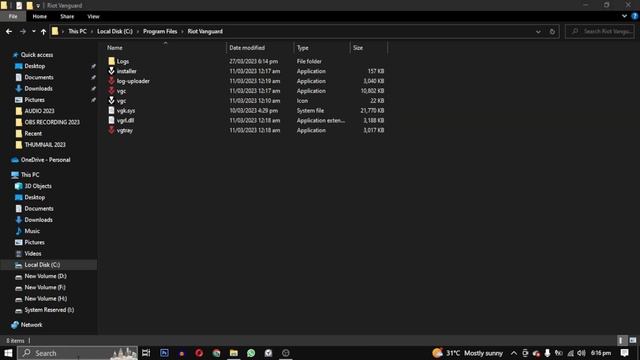640x360 pixels.
Task: Go up one level to Program Files
Action: (x=43, y=31)
